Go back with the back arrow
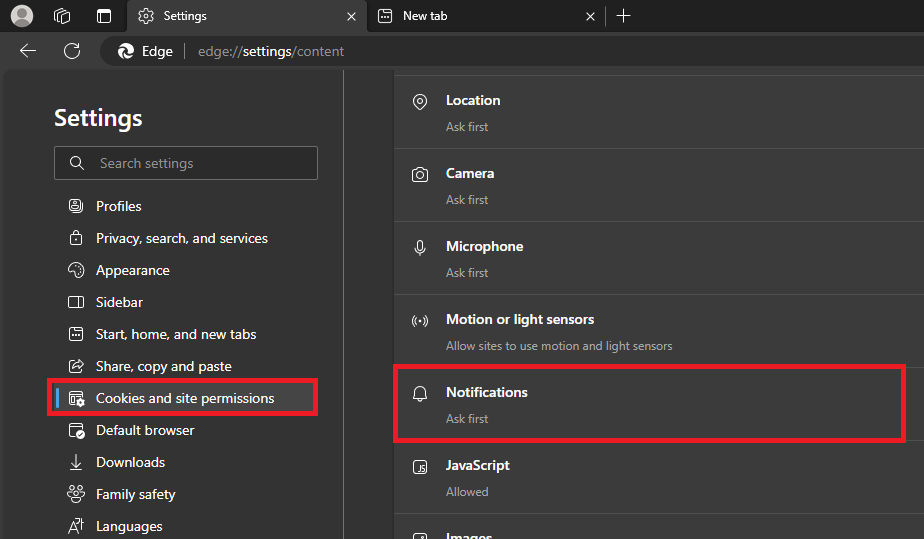This screenshot has width=924, height=539. [x=28, y=51]
